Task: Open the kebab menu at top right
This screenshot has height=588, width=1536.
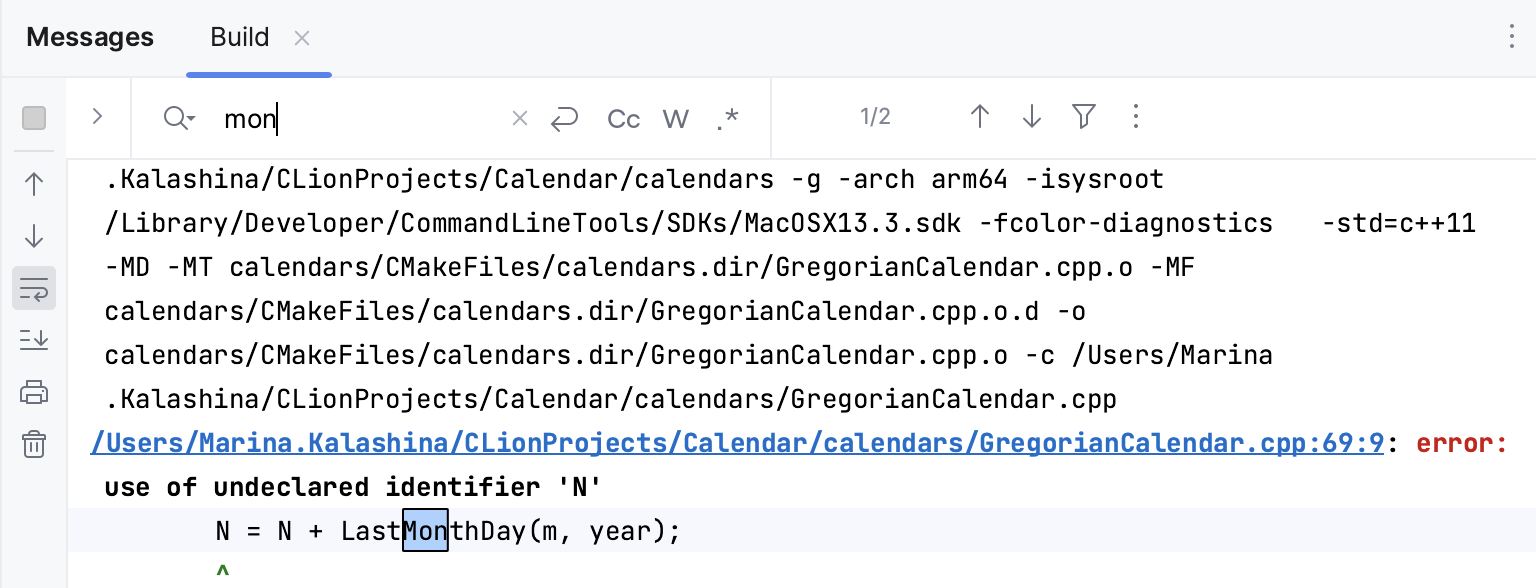Action: 1512,37
